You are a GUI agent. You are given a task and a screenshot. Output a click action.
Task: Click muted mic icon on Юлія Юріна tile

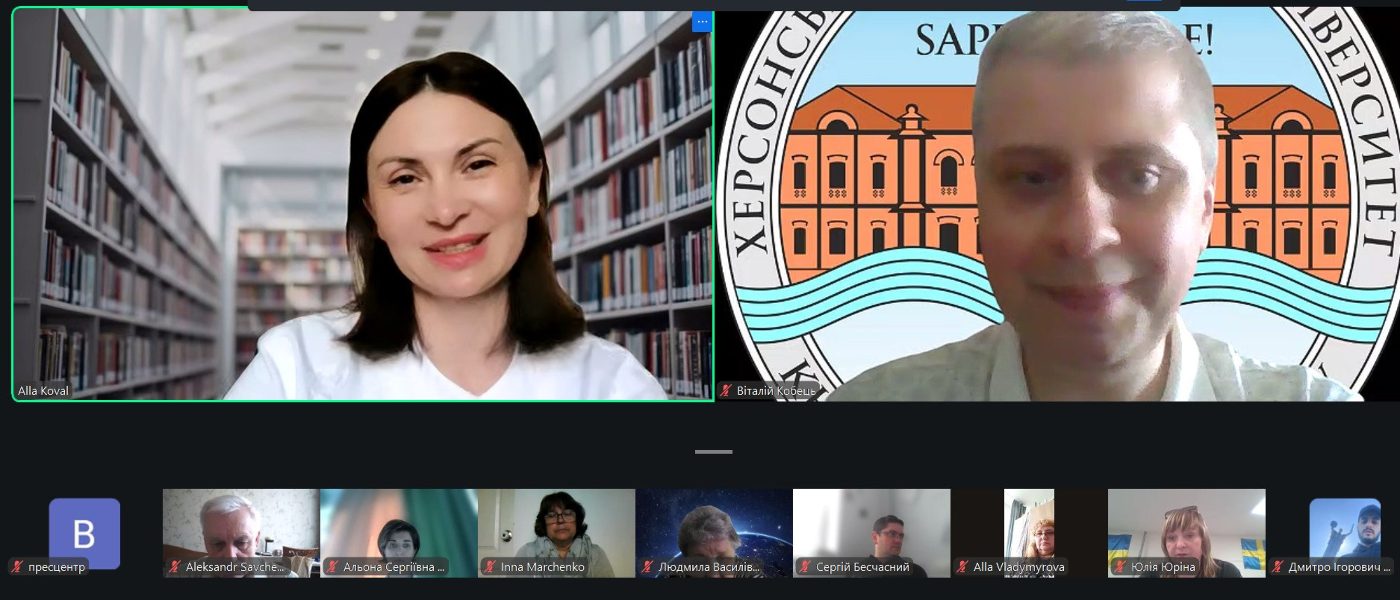click(1120, 567)
